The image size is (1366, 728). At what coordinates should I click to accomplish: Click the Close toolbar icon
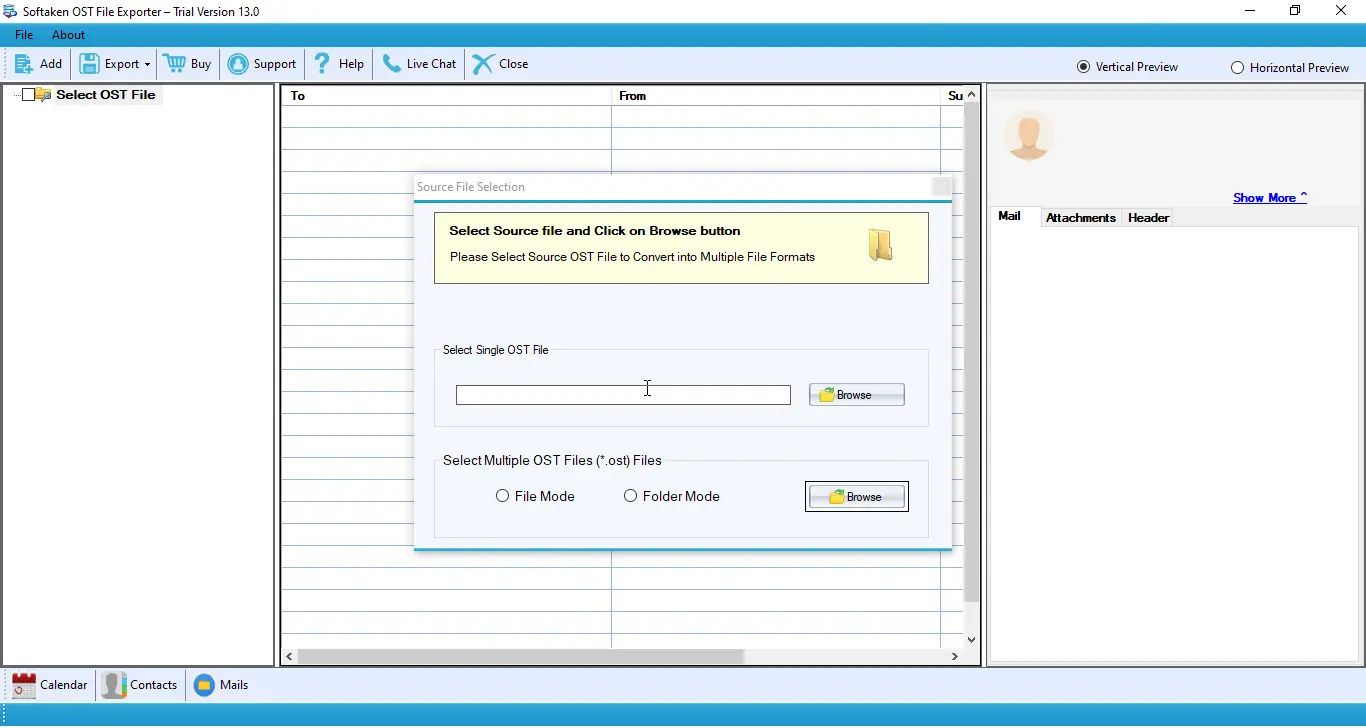pyautogui.click(x=483, y=63)
